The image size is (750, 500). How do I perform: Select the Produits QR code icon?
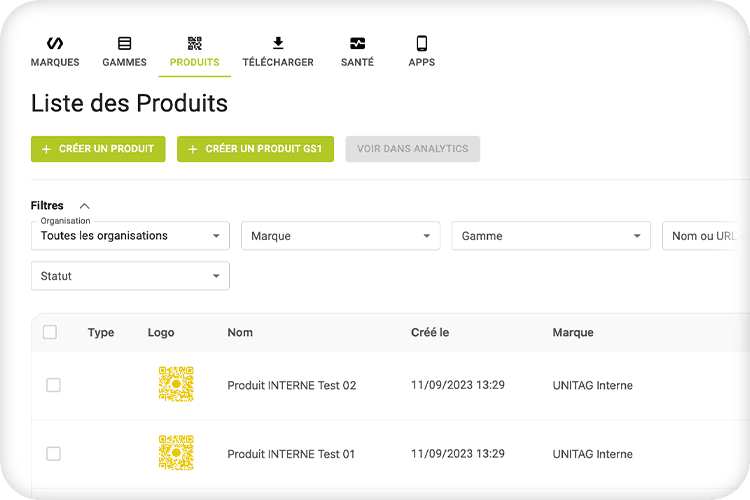tap(194, 44)
